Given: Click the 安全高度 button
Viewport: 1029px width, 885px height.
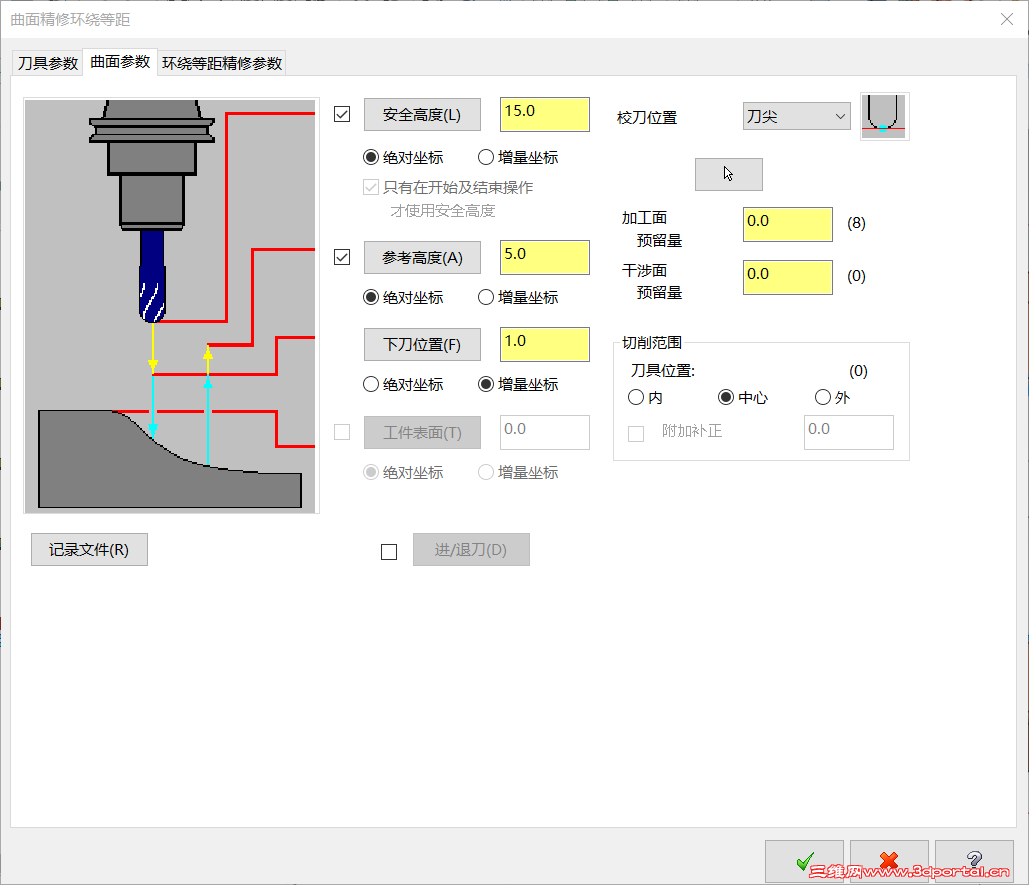Looking at the screenshot, I should [422, 114].
